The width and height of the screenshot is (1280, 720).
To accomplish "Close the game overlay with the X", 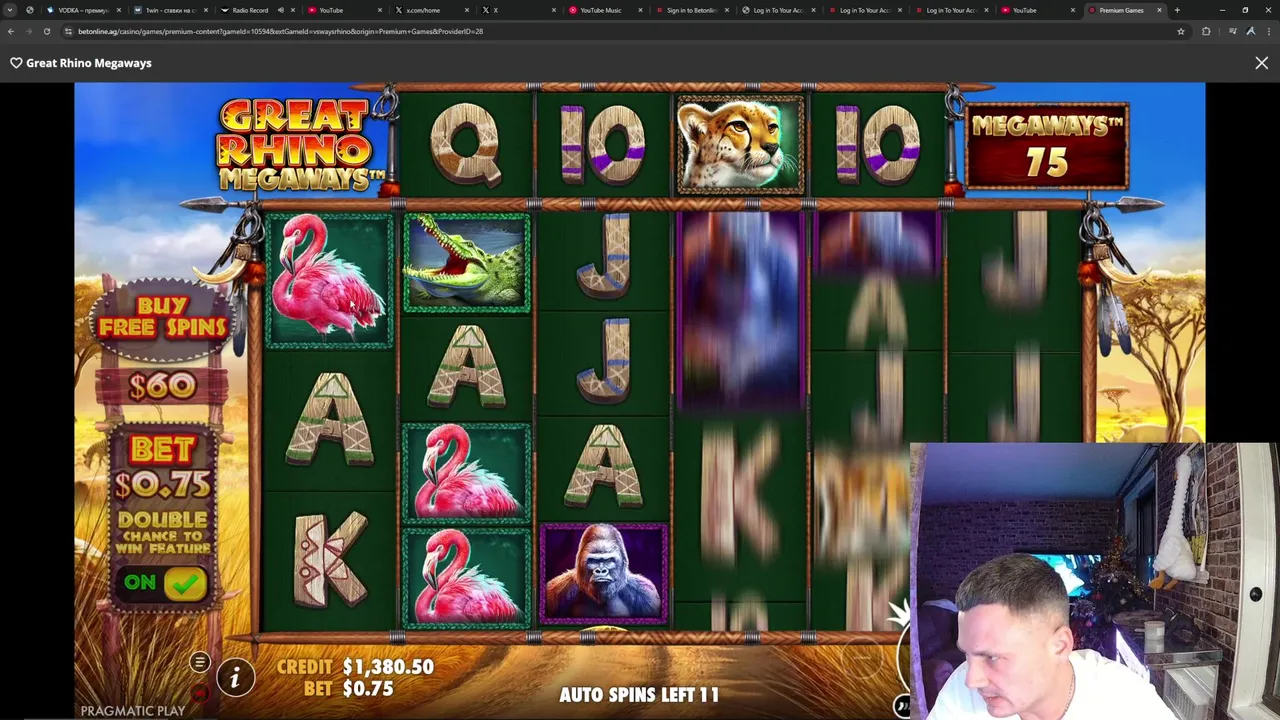I will point(1261,63).
